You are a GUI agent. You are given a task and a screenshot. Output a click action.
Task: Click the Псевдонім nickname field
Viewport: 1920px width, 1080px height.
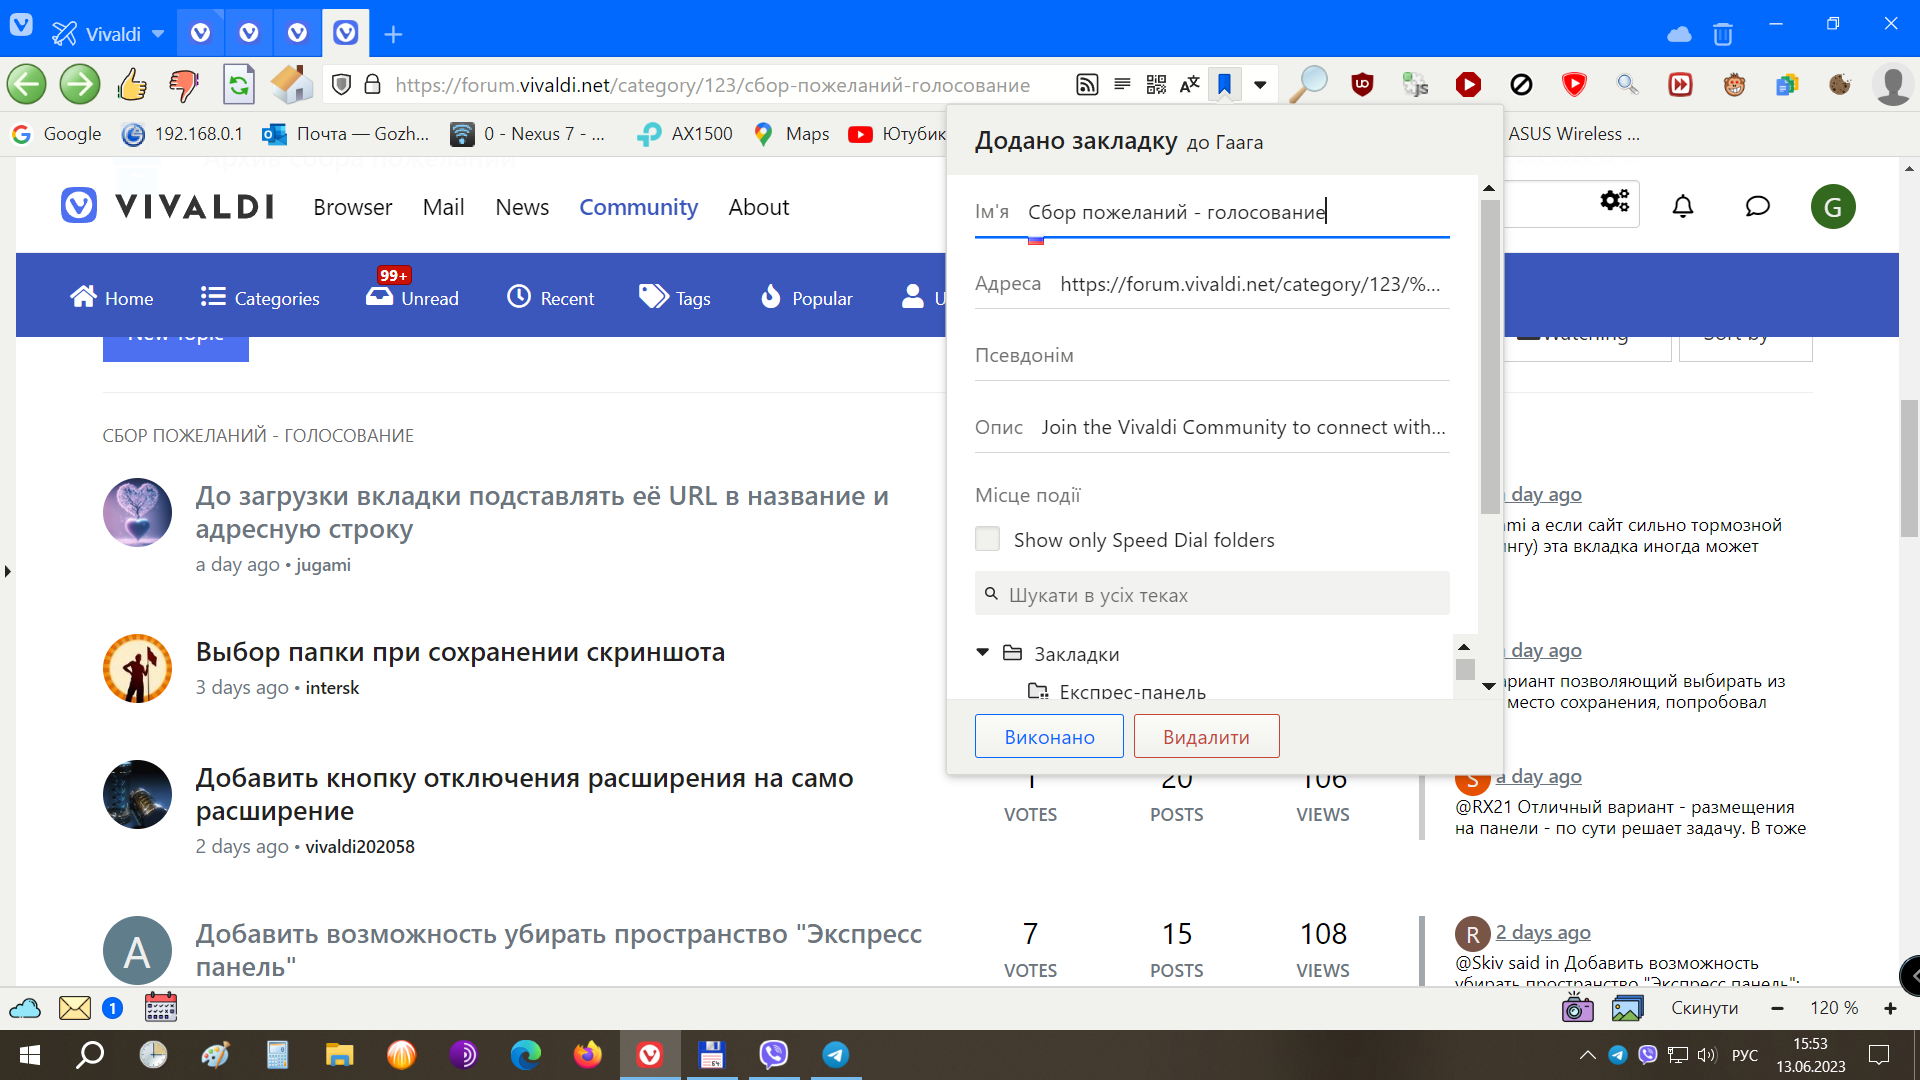[x=1212, y=355]
